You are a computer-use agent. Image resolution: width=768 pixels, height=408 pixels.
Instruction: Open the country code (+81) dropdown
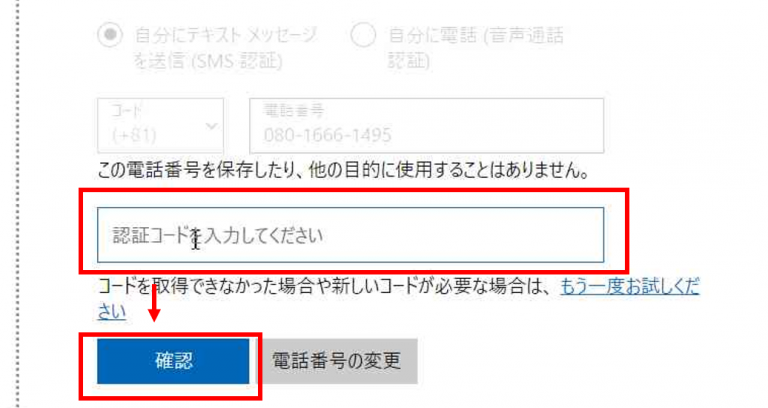[x=161, y=125]
